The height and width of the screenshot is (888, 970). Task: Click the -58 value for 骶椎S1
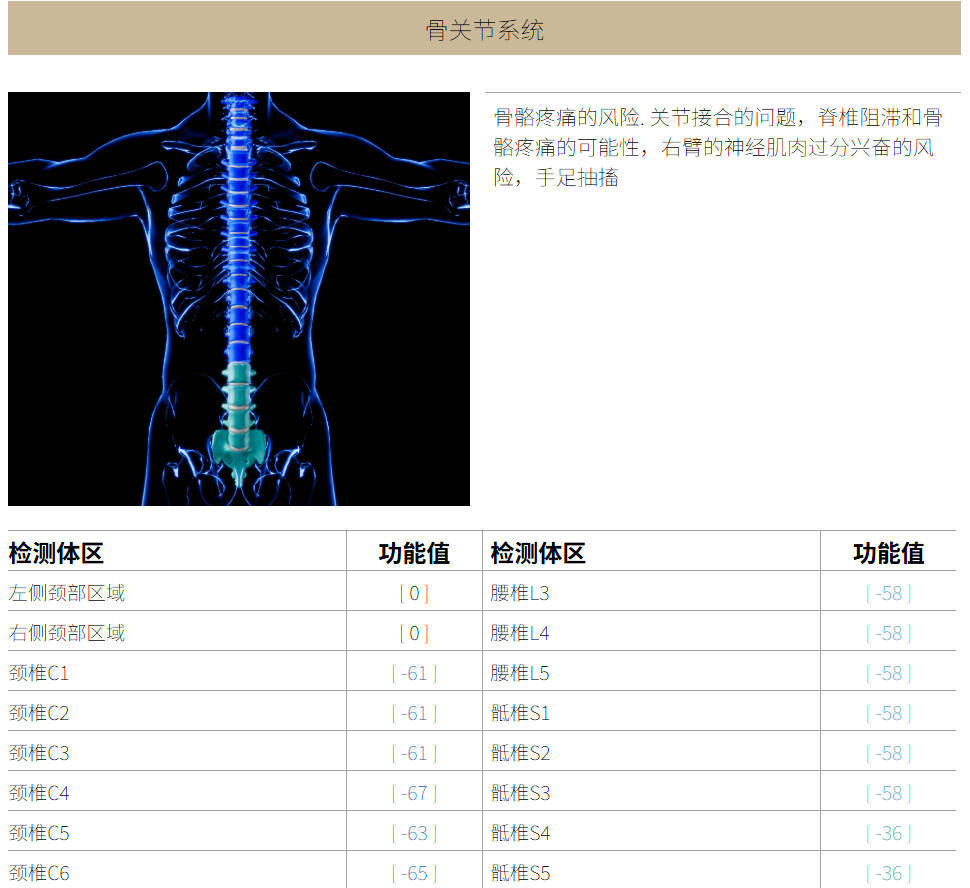tap(888, 713)
